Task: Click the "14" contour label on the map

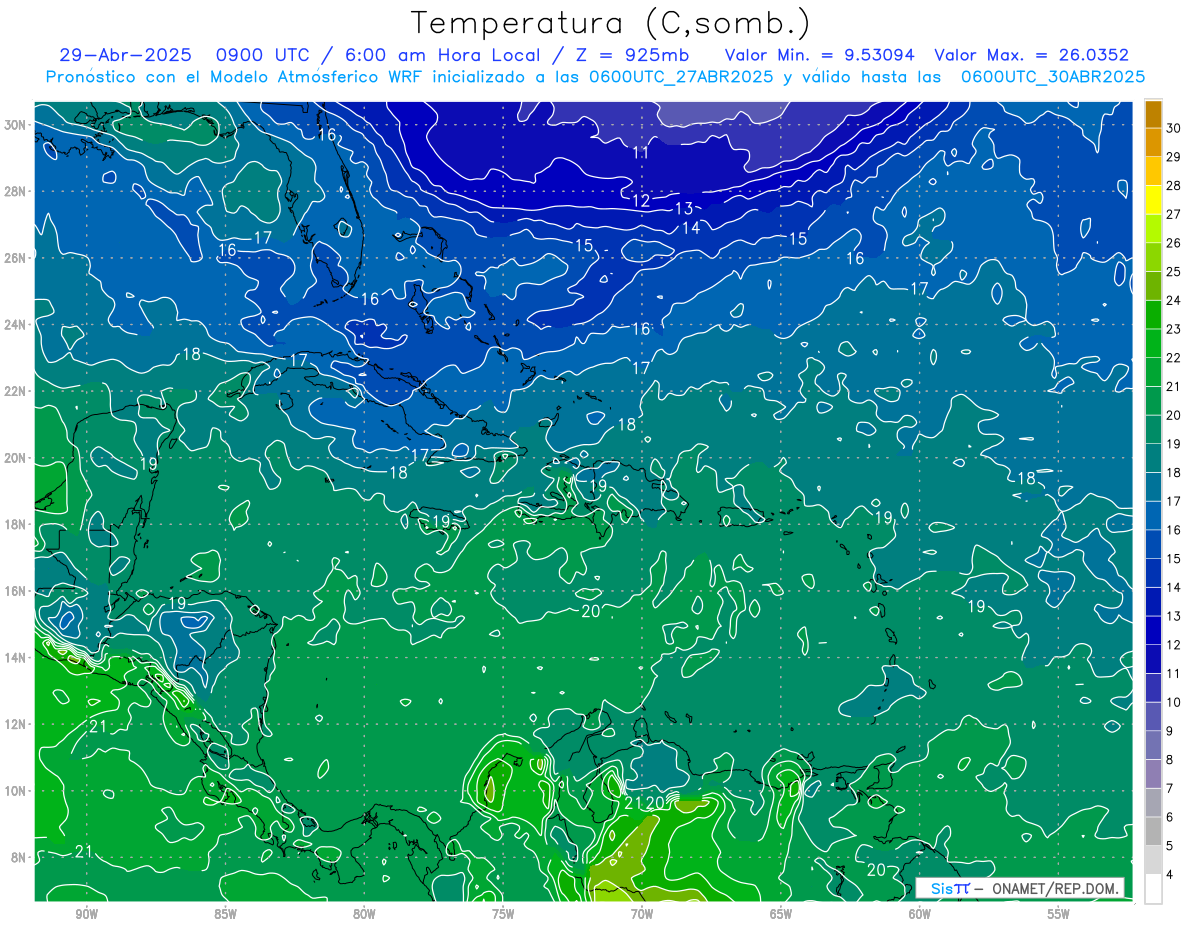Action: pyautogui.click(x=691, y=228)
